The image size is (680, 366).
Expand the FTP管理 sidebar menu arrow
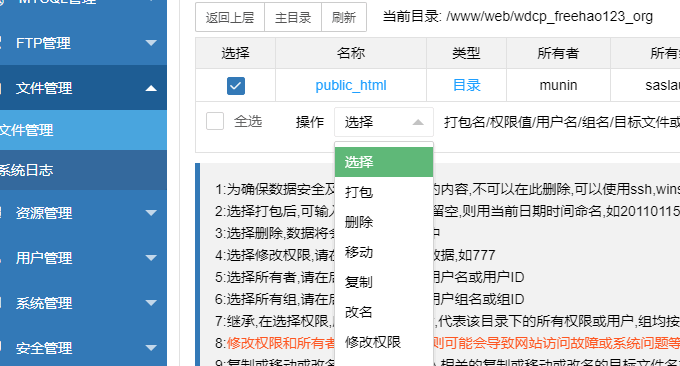[151, 43]
